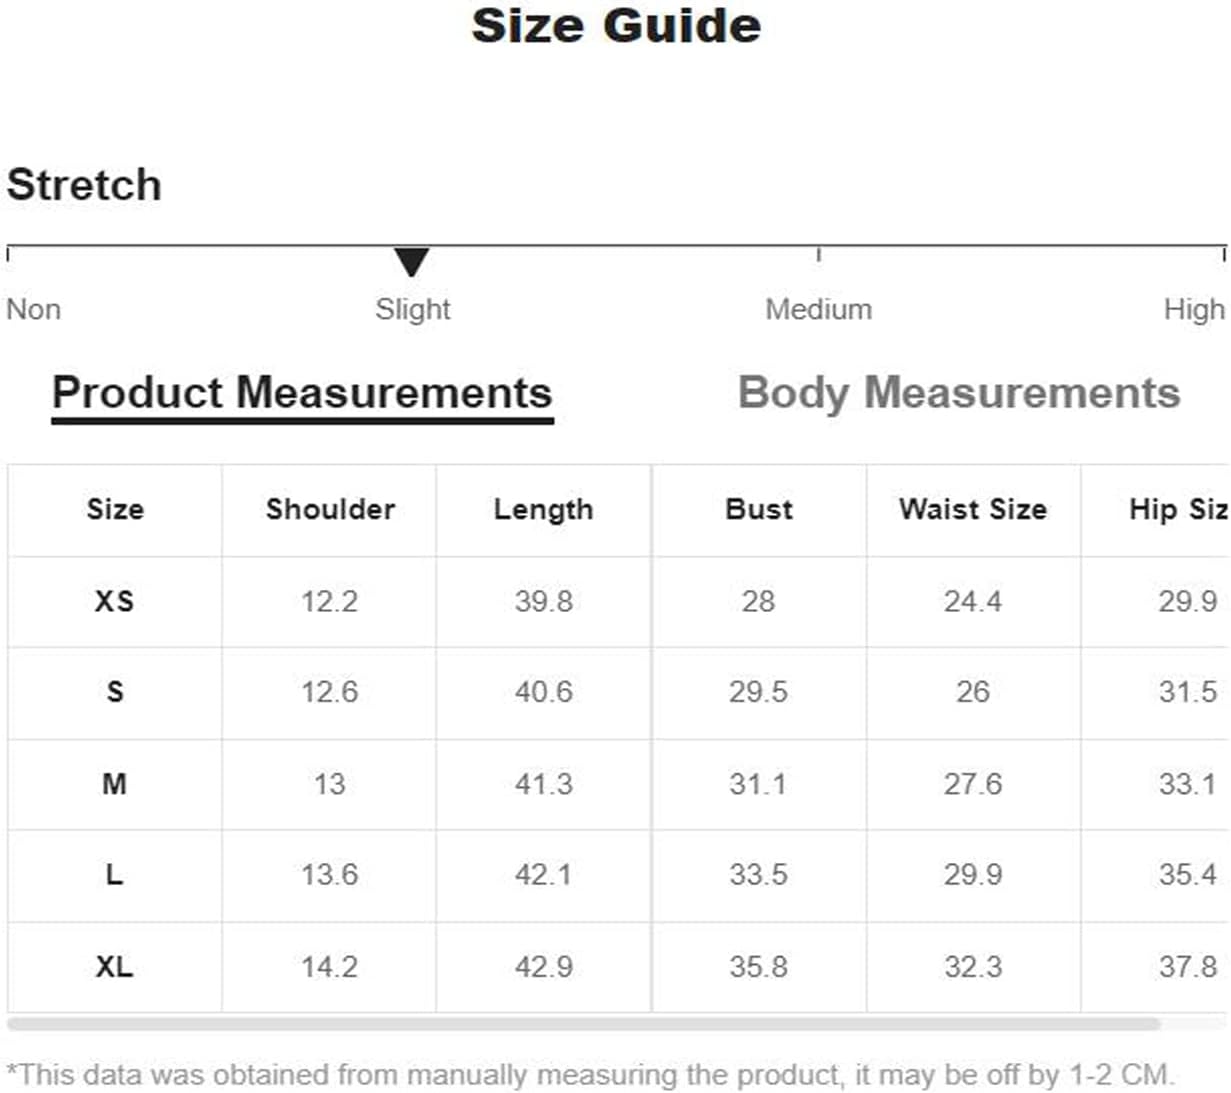Switch to the Body Measurements tab
The height and width of the screenshot is (1093, 1231).
(x=958, y=393)
